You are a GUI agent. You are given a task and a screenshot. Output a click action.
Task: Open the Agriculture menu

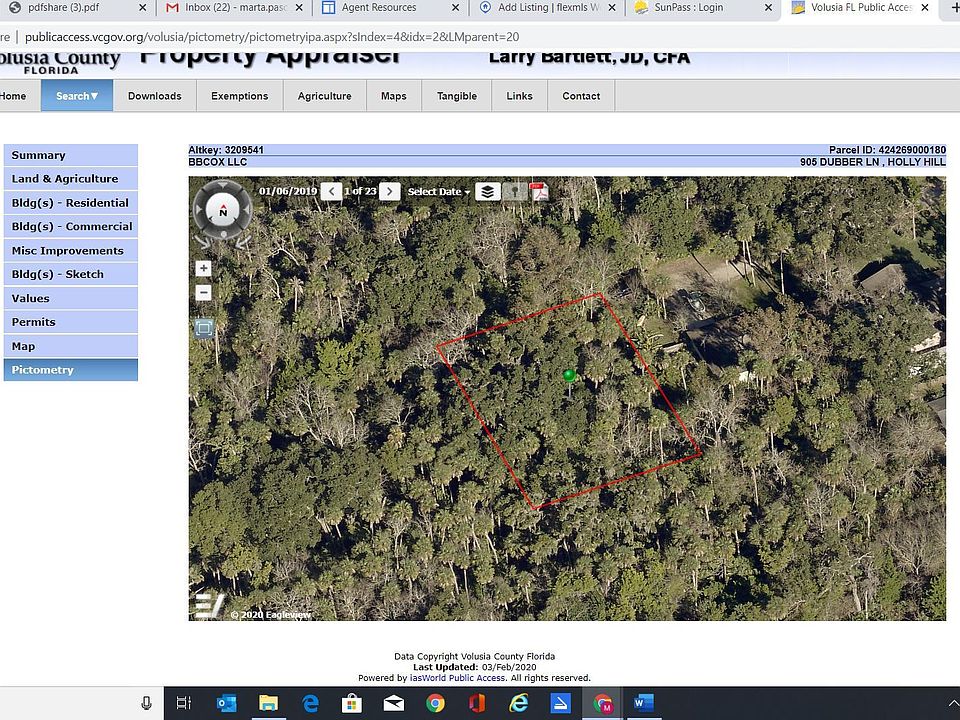pos(324,96)
